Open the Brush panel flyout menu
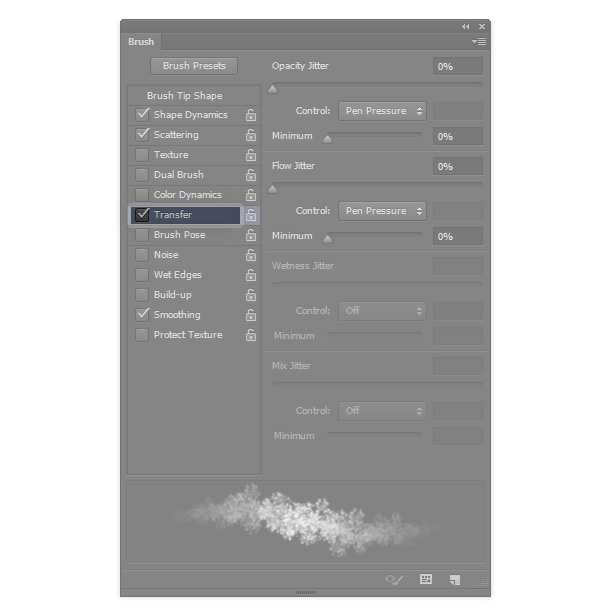The height and width of the screenshot is (613, 600). coord(479,42)
